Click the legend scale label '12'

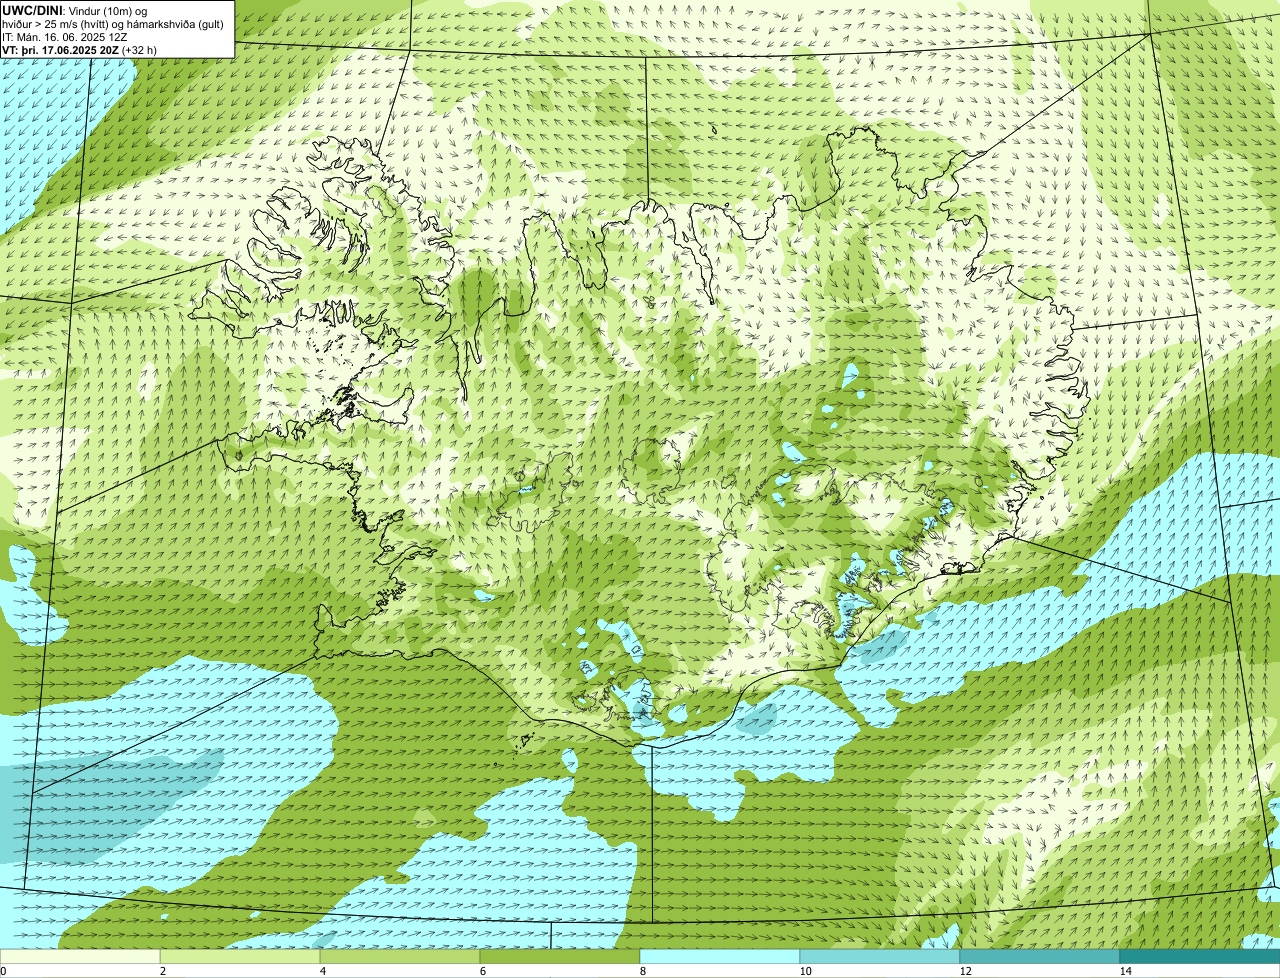(965, 971)
